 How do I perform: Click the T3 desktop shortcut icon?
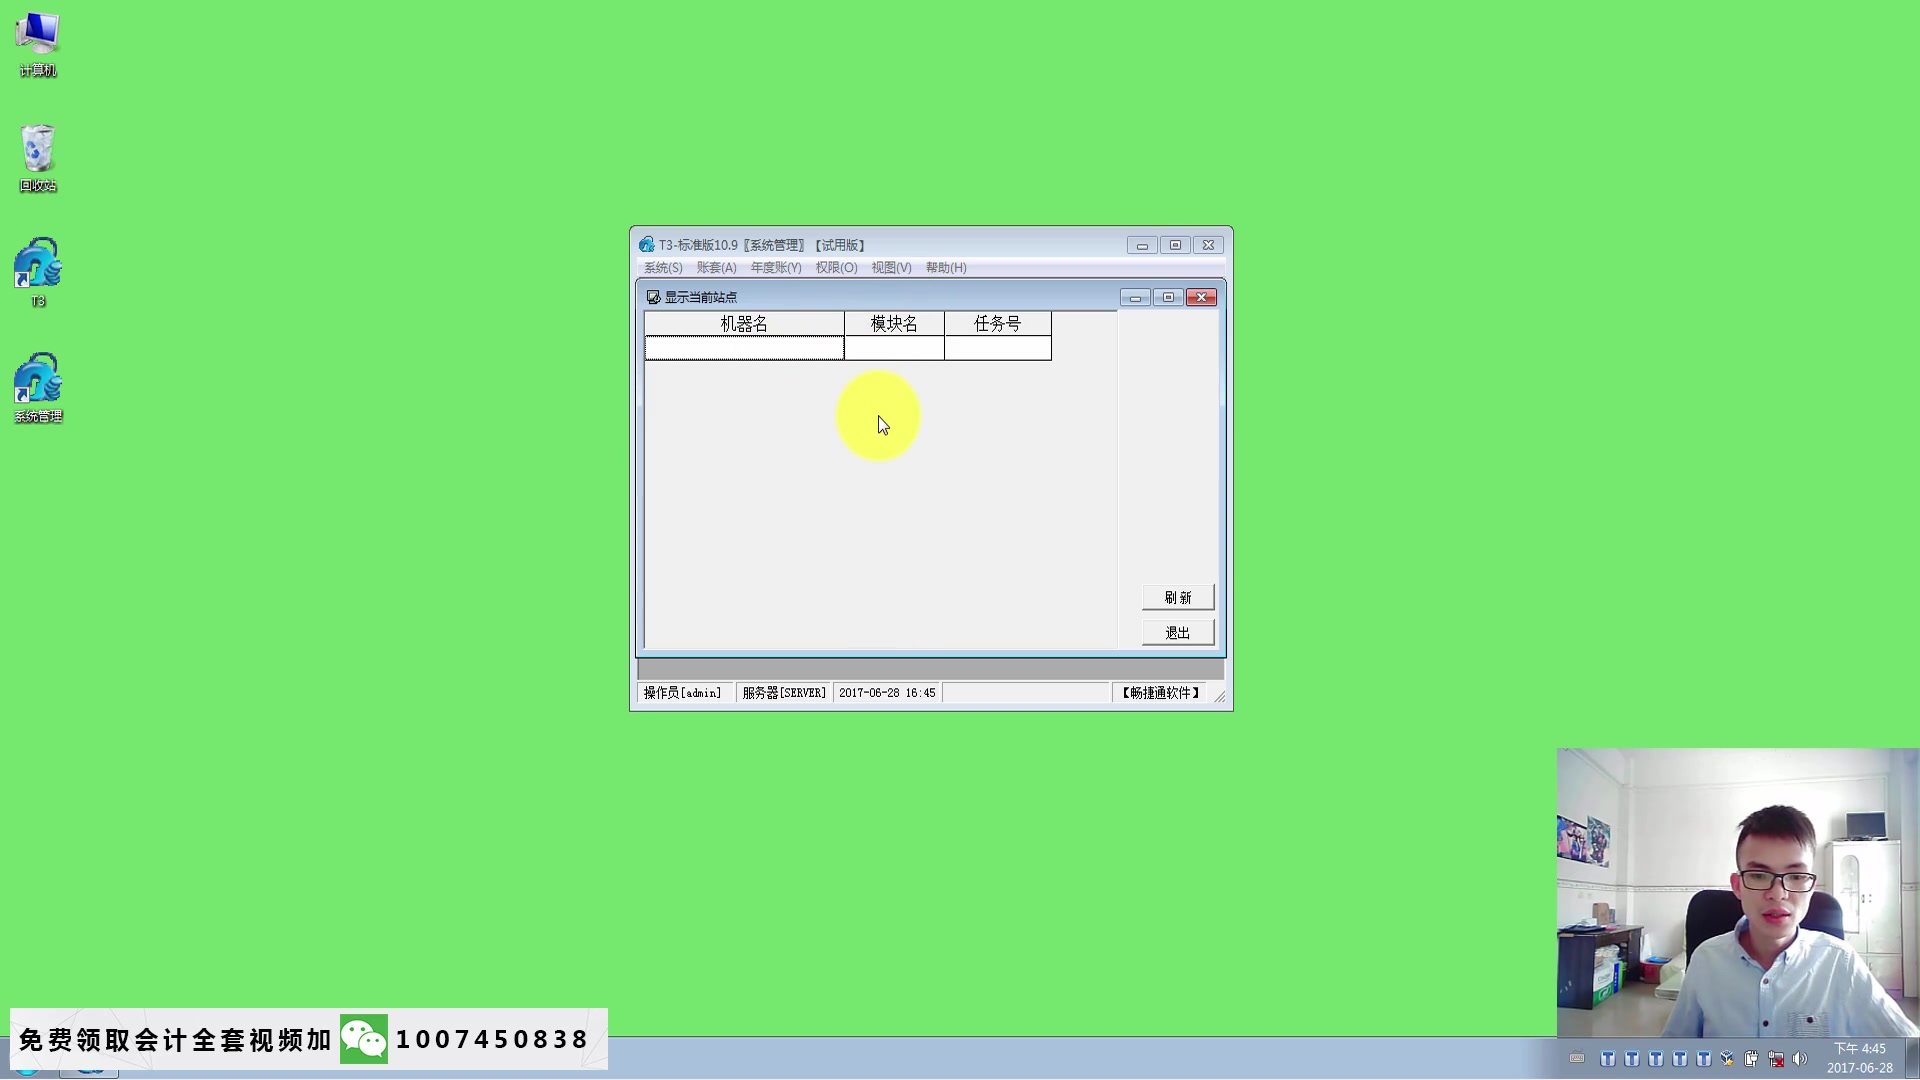tap(37, 272)
